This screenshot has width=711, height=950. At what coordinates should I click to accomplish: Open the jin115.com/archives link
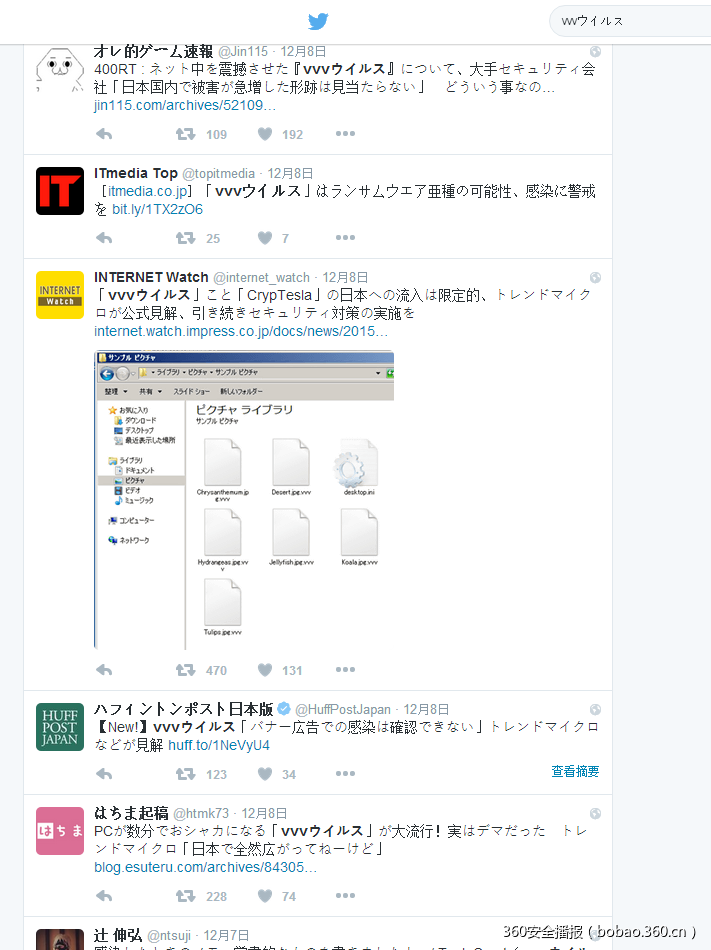coord(185,105)
